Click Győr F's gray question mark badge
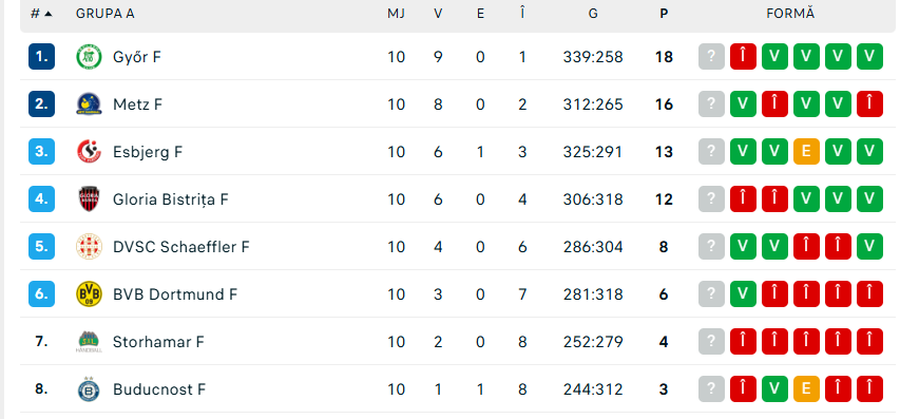The height and width of the screenshot is (419, 900). click(x=711, y=57)
